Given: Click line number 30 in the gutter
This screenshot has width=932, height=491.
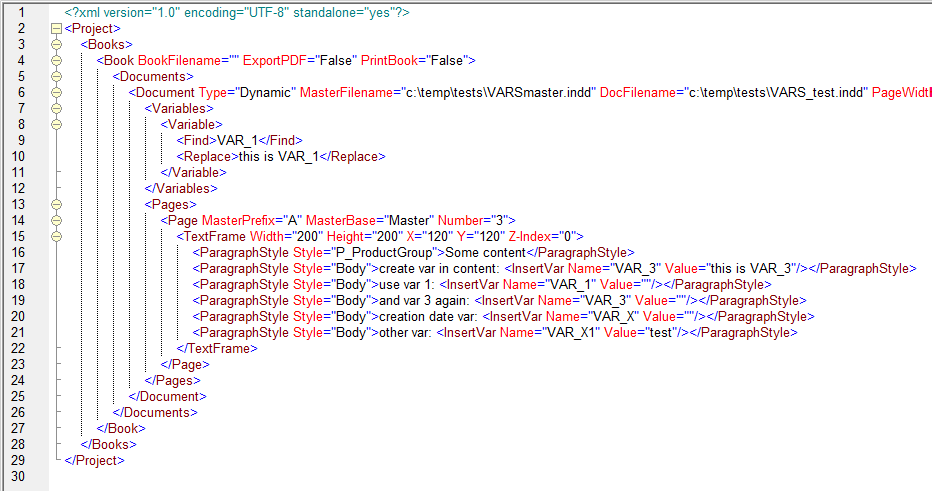Looking at the screenshot, I should 20,476.
